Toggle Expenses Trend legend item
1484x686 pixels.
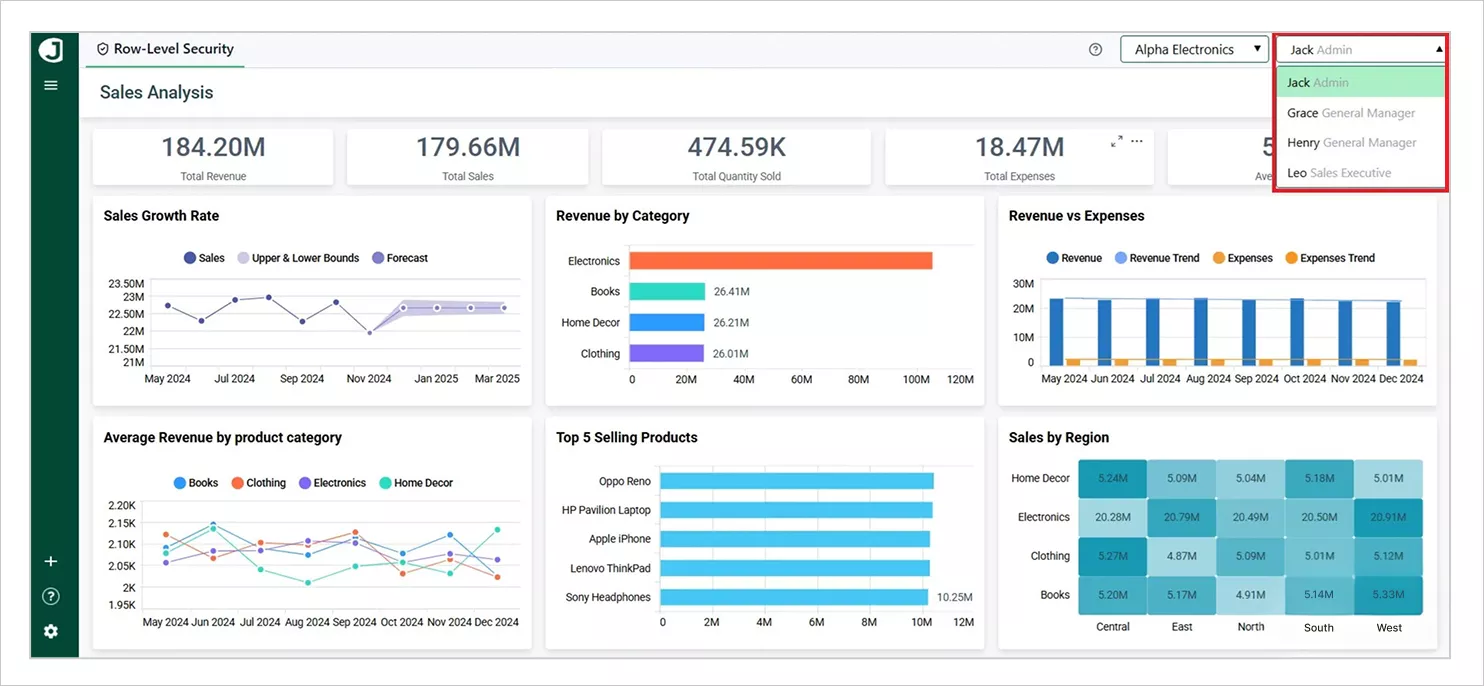1330,258
